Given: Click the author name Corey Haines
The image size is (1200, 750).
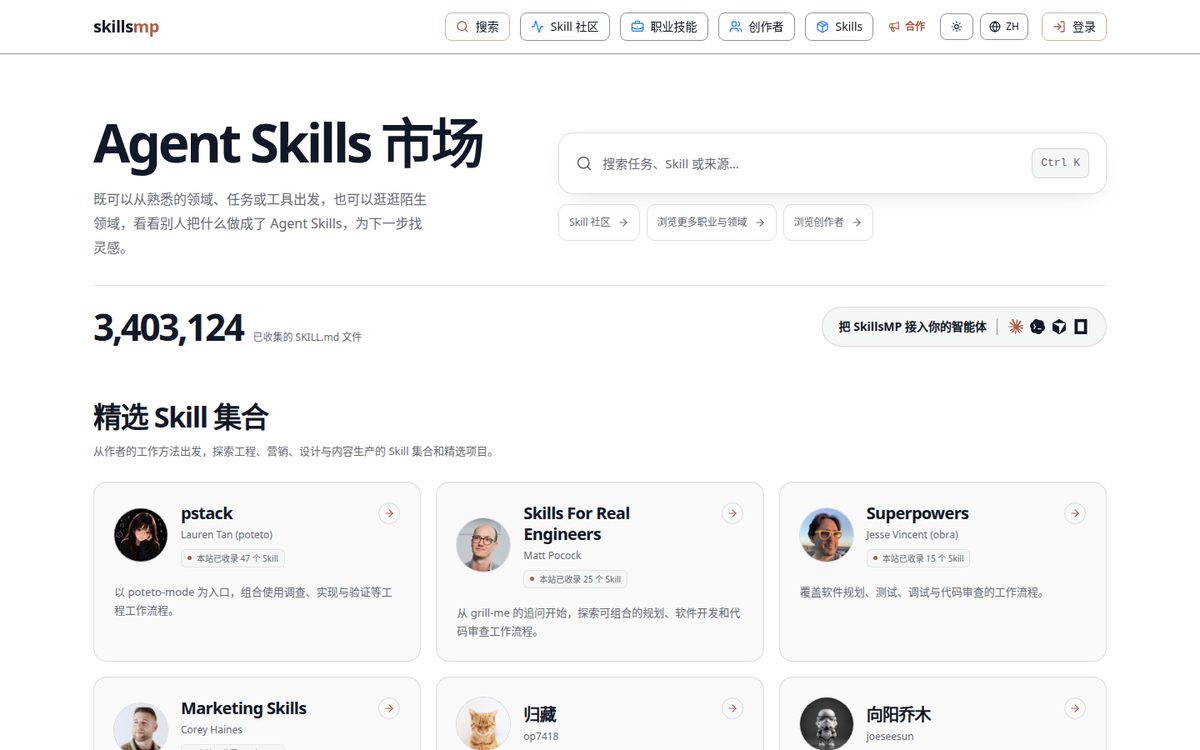Looking at the screenshot, I should 212,730.
